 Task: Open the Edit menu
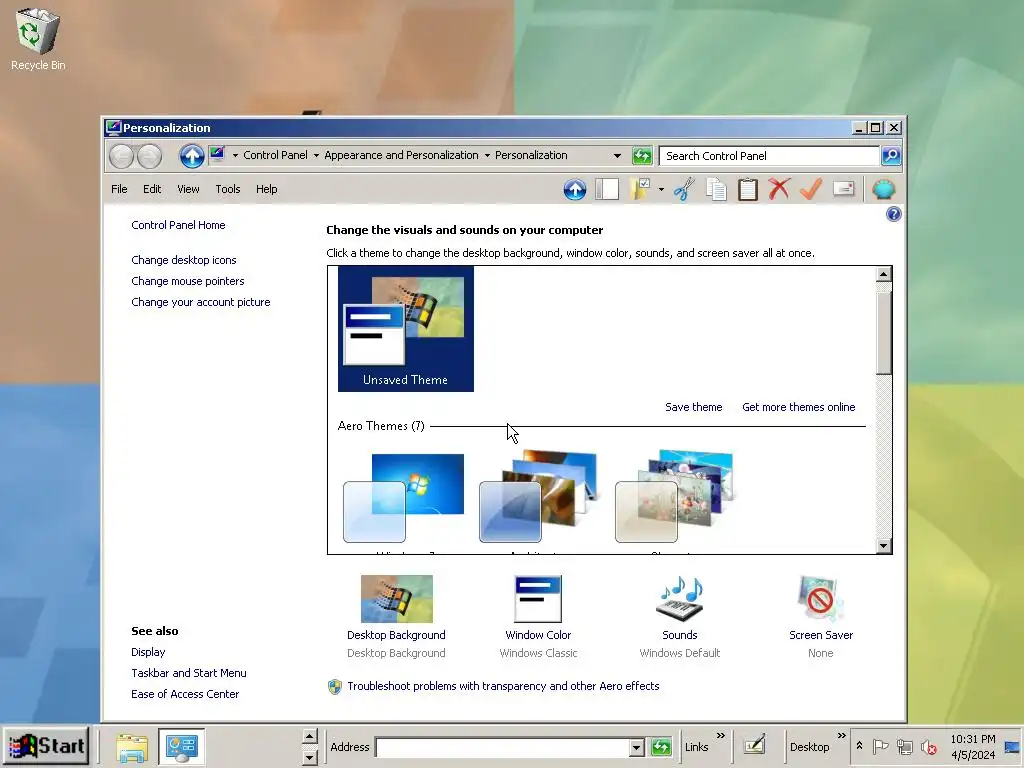click(x=152, y=189)
